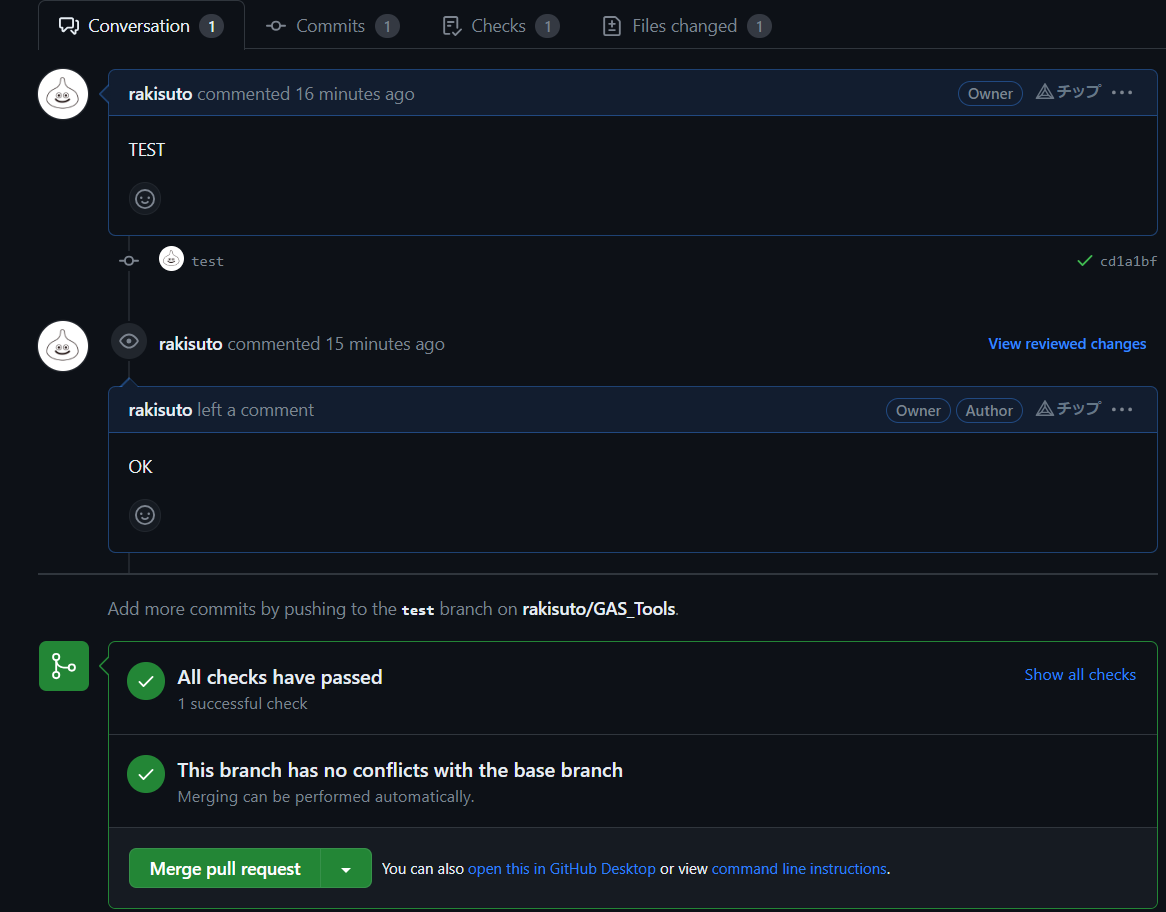Screen dimensions: 1166x912
Task: Click rakisuto's avatar on the first comment
Action: [x=62, y=93]
